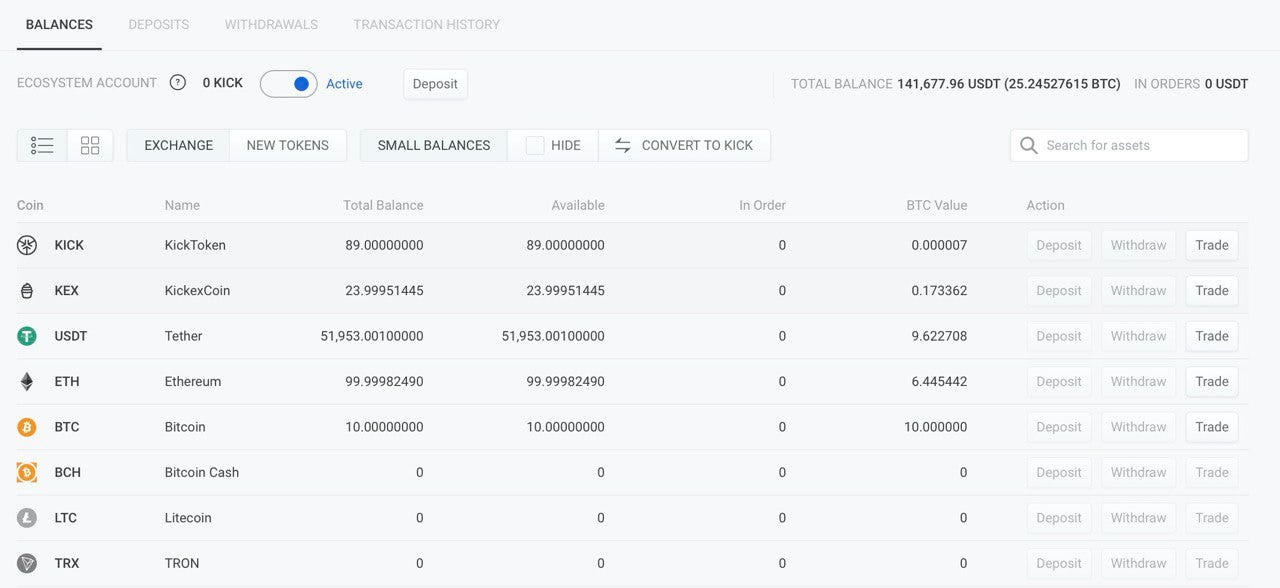Click Deposit for KICK row

tap(1059, 245)
